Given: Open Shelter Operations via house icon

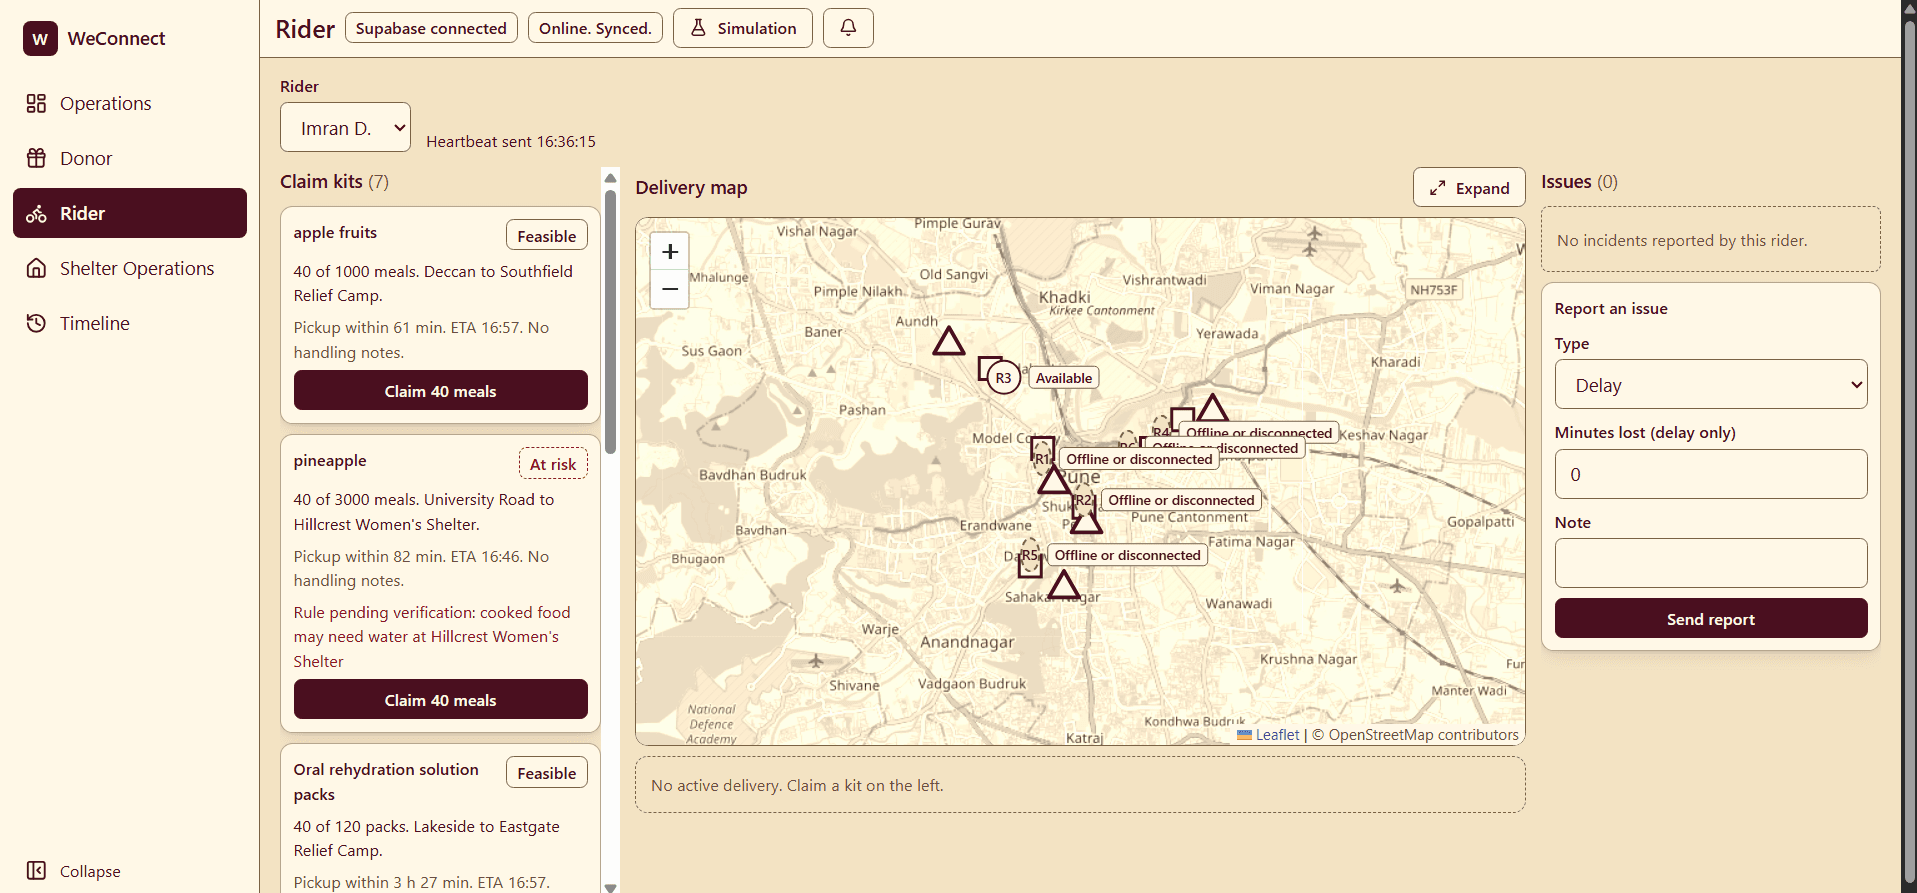Looking at the screenshot, I should (36, 268).
